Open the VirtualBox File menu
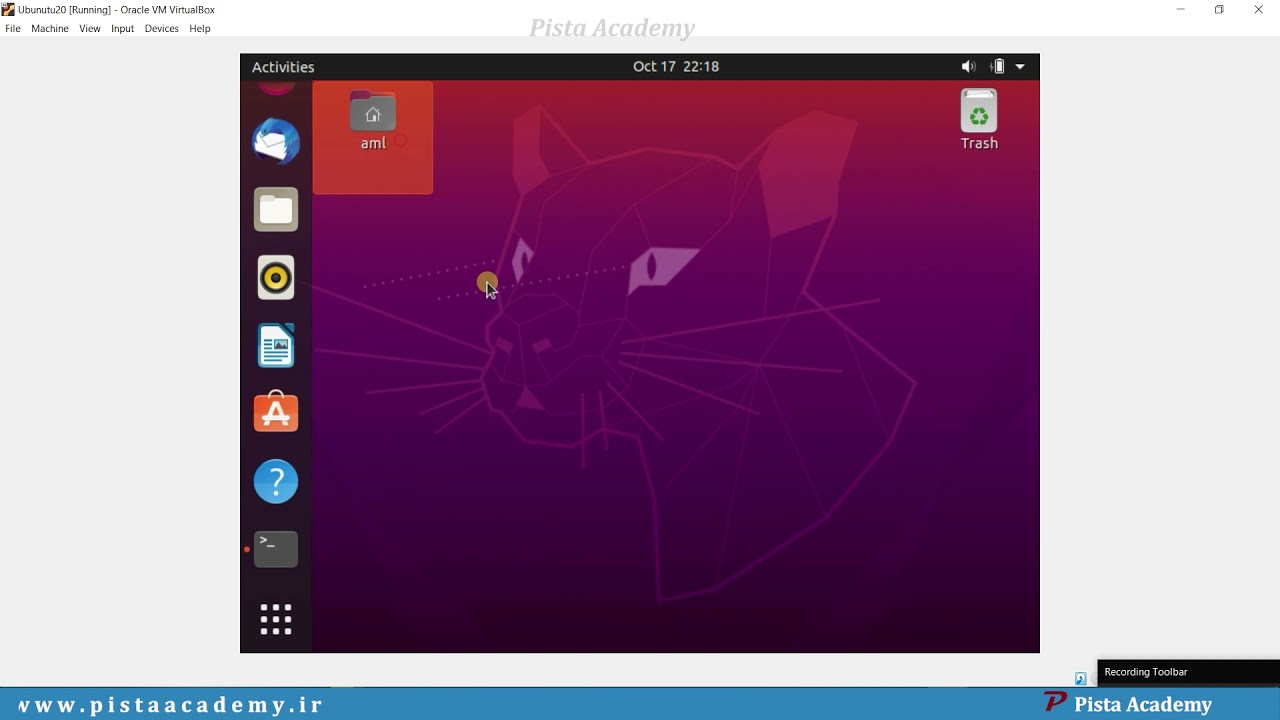 pos(13,29)
